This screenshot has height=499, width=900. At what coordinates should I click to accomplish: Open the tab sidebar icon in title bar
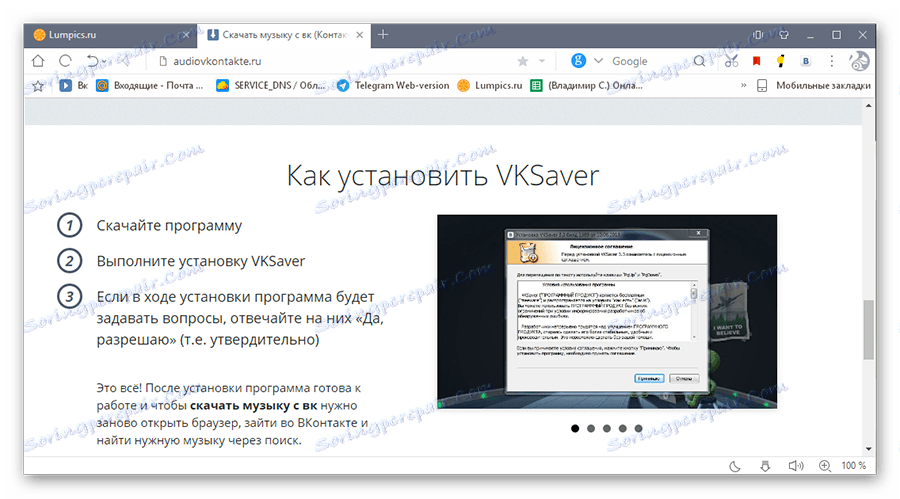tap(758, 35)
